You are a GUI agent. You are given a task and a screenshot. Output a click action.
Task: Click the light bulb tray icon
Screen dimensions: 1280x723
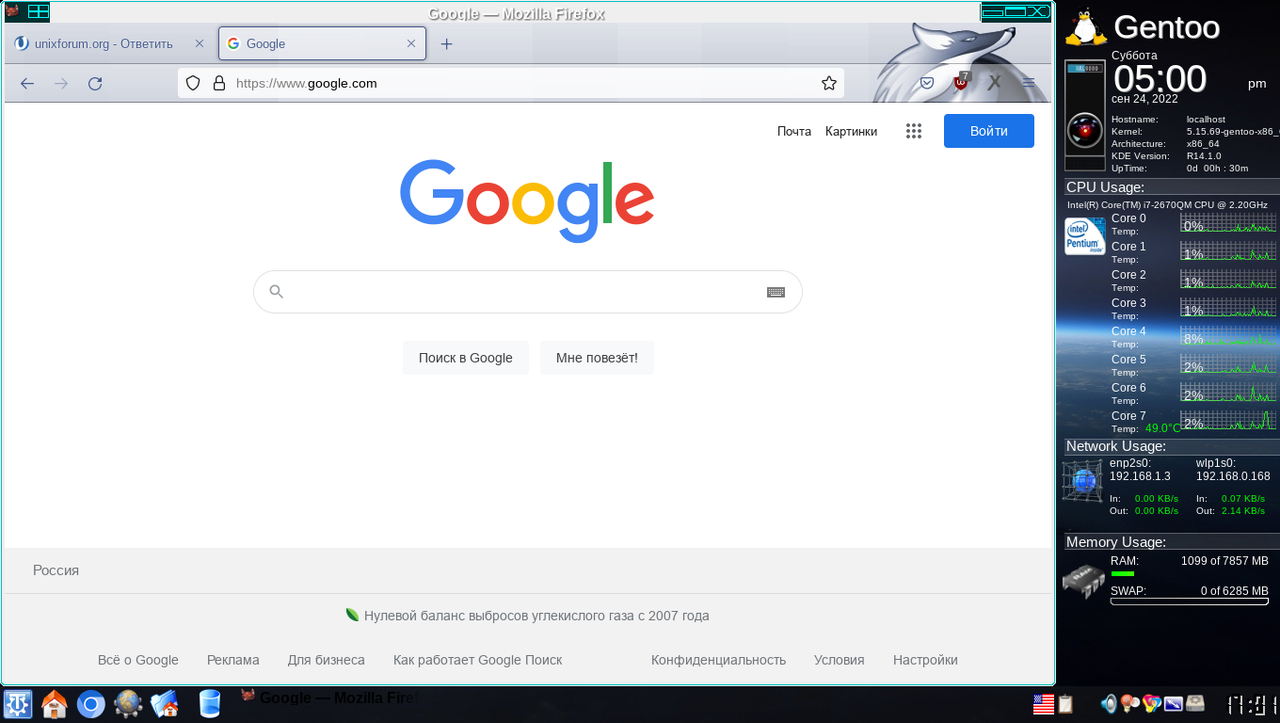tap(1130, 704)
